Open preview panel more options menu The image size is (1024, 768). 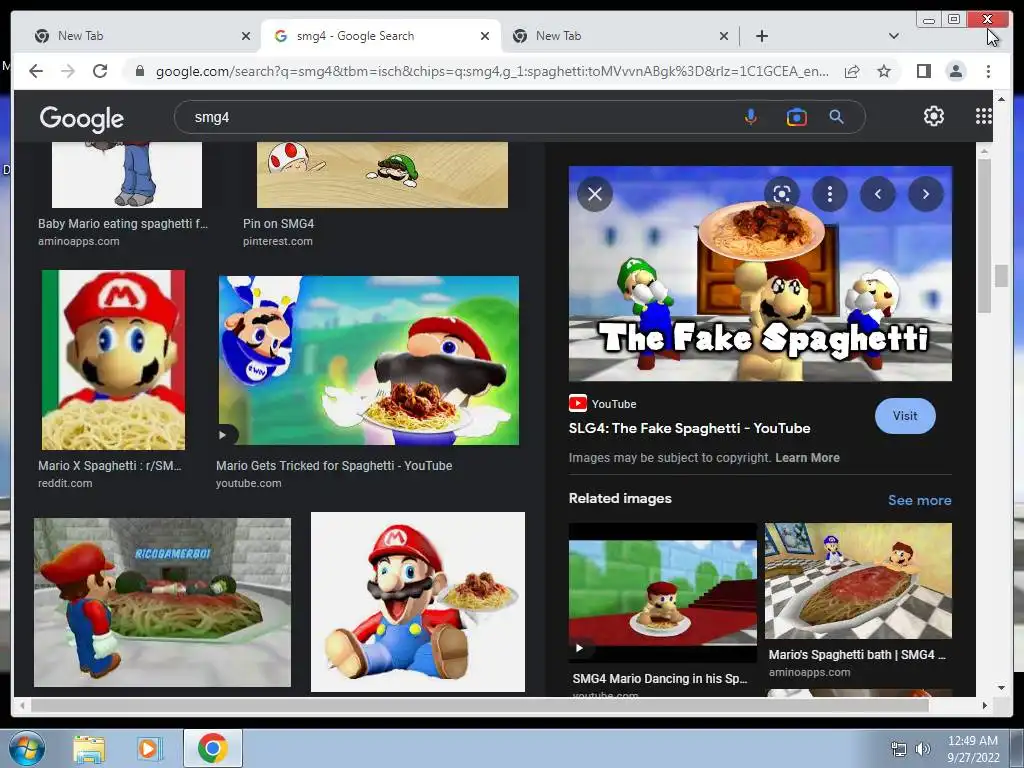(x=829, y=194)
